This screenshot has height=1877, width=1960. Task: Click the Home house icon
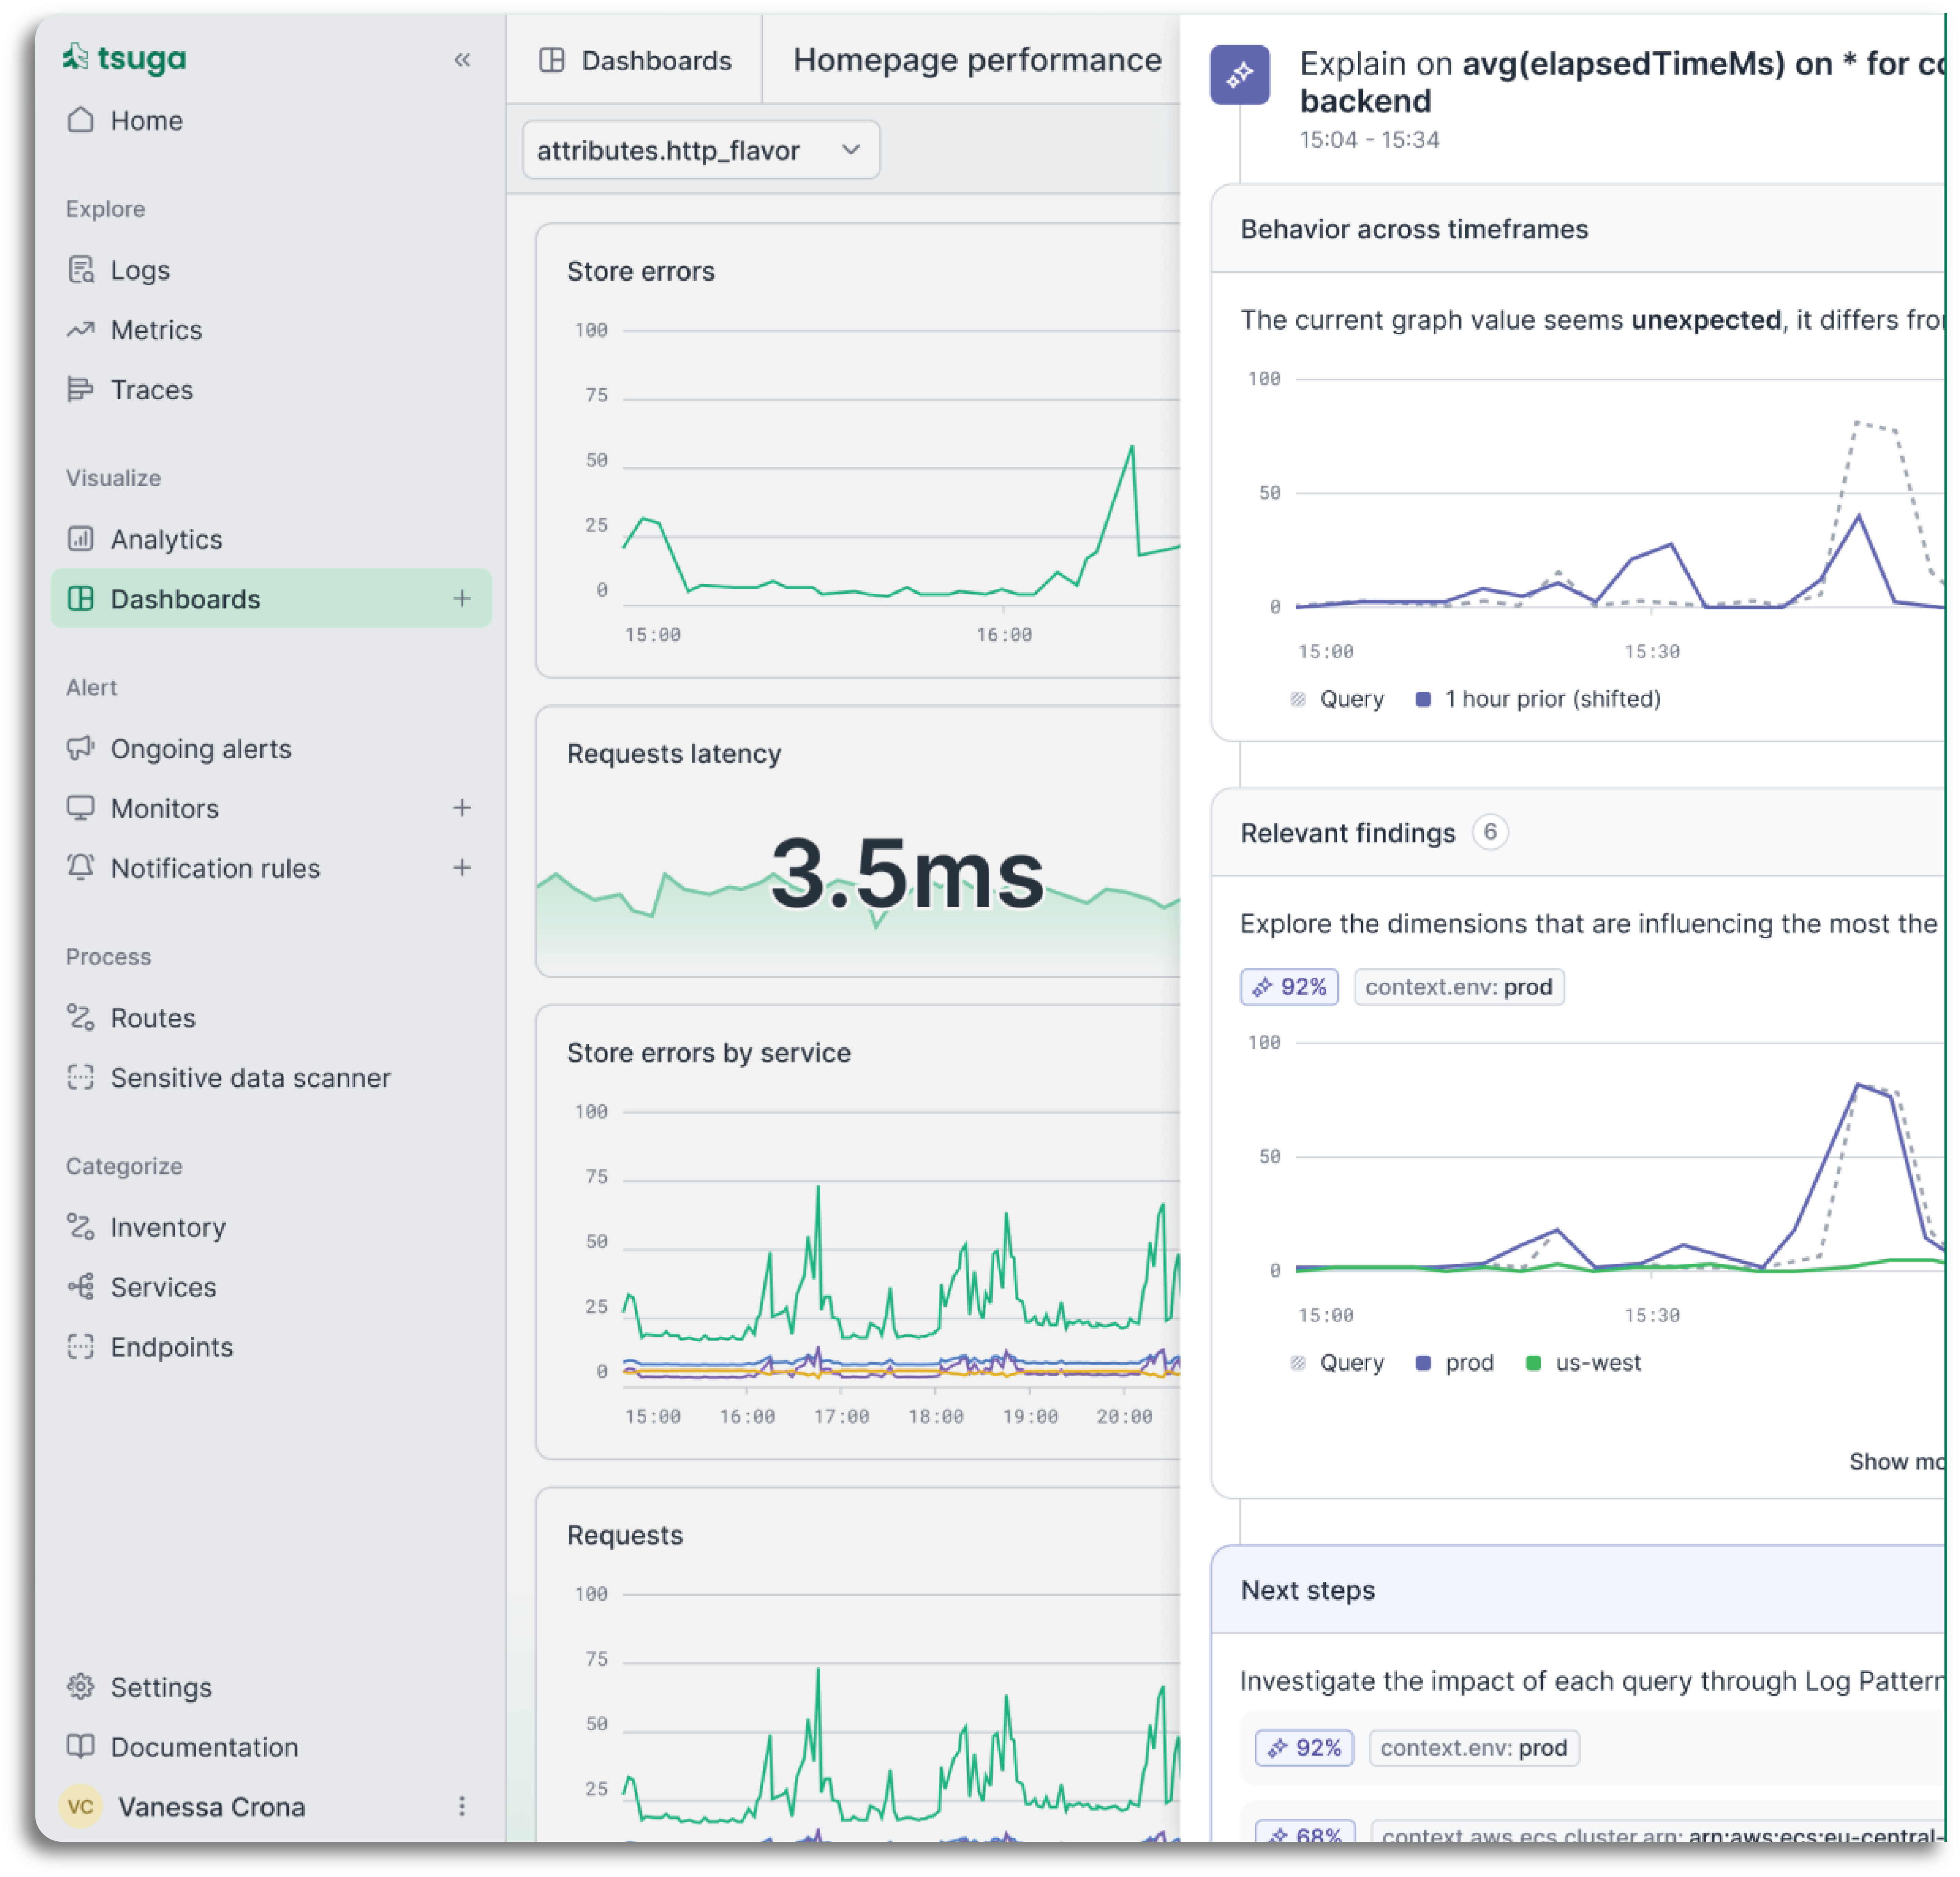80,120
